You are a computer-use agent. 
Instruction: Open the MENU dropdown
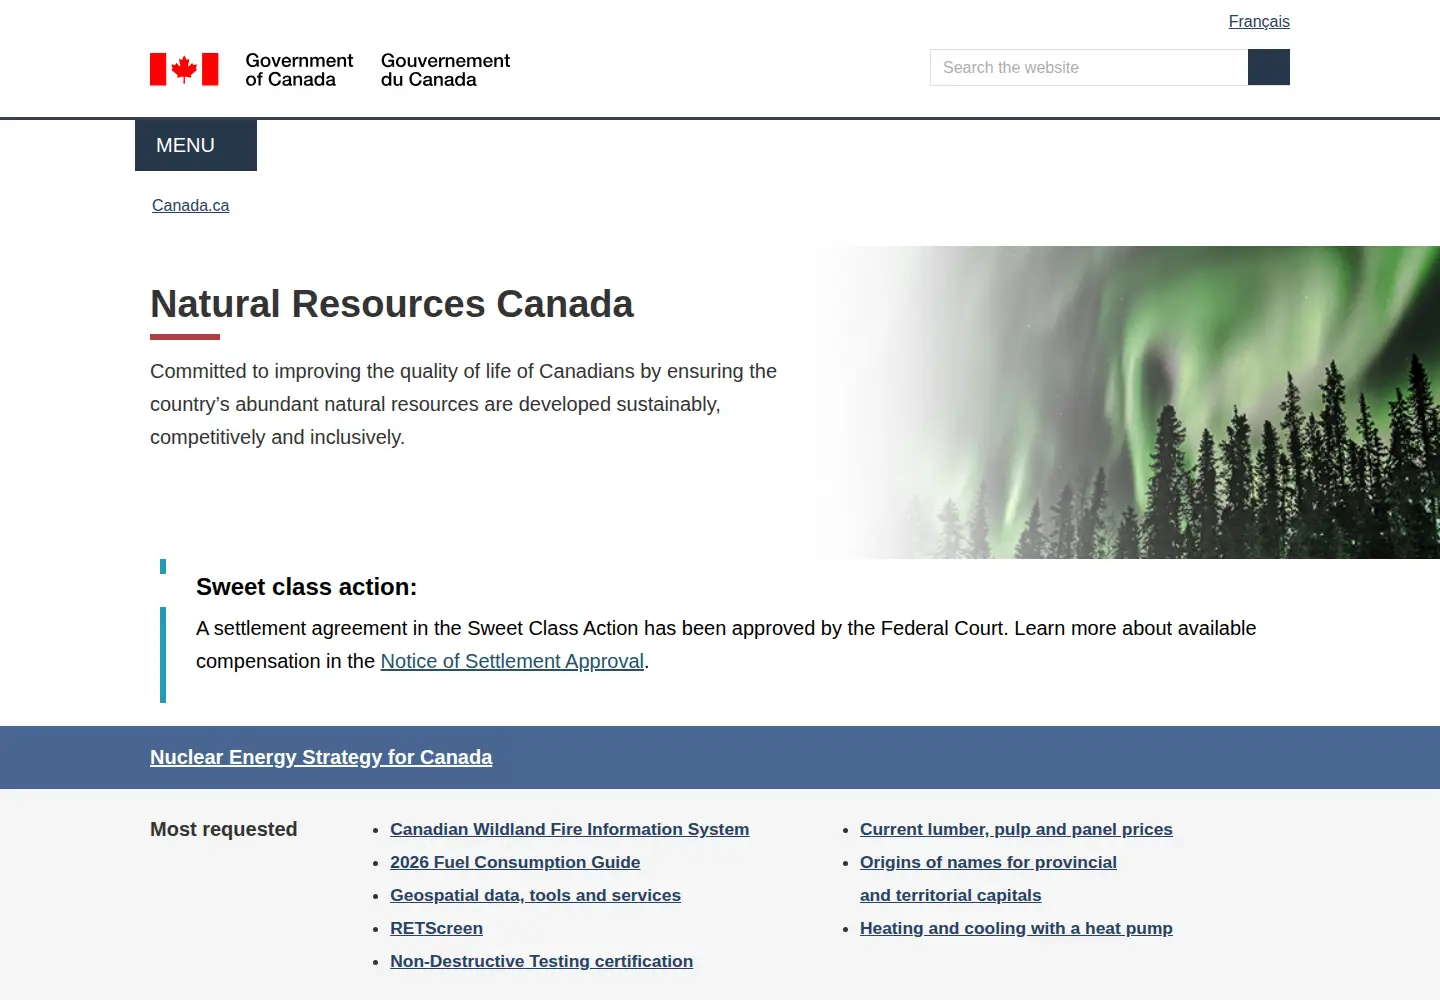pos(196,145)
